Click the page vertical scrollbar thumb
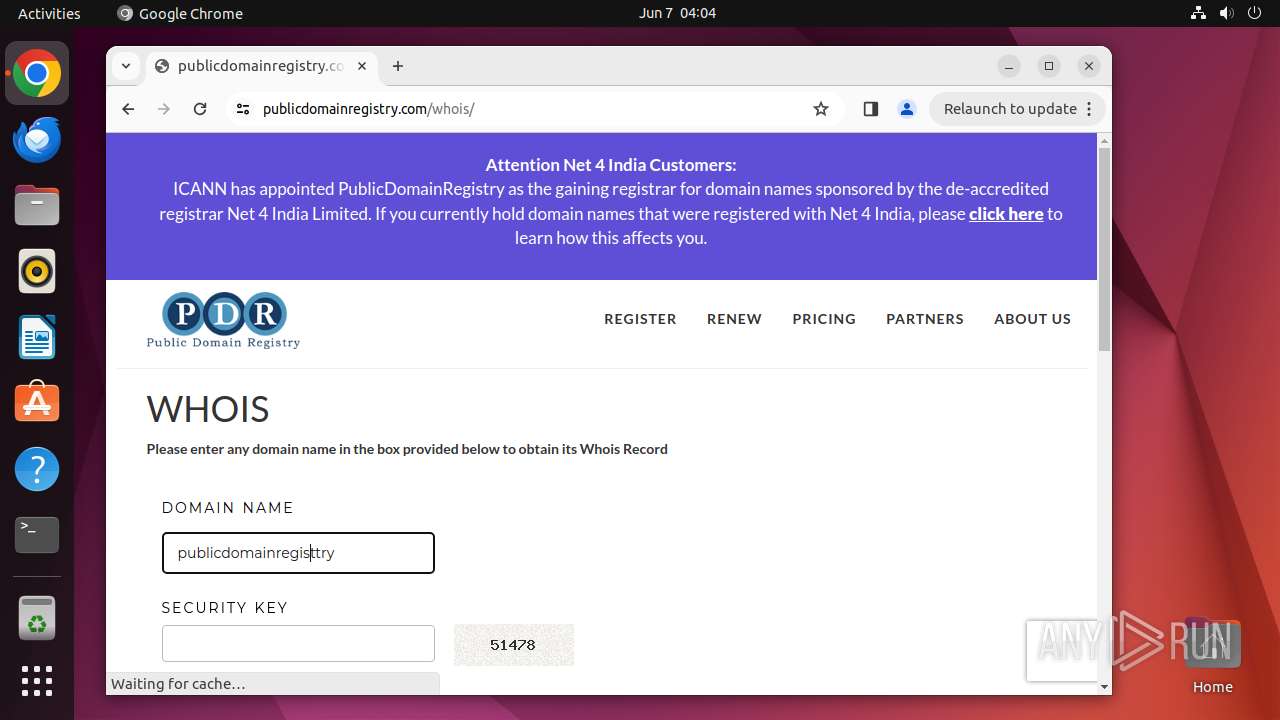This screenshot has height=720, width=1280. click(x=1104, y=248)
